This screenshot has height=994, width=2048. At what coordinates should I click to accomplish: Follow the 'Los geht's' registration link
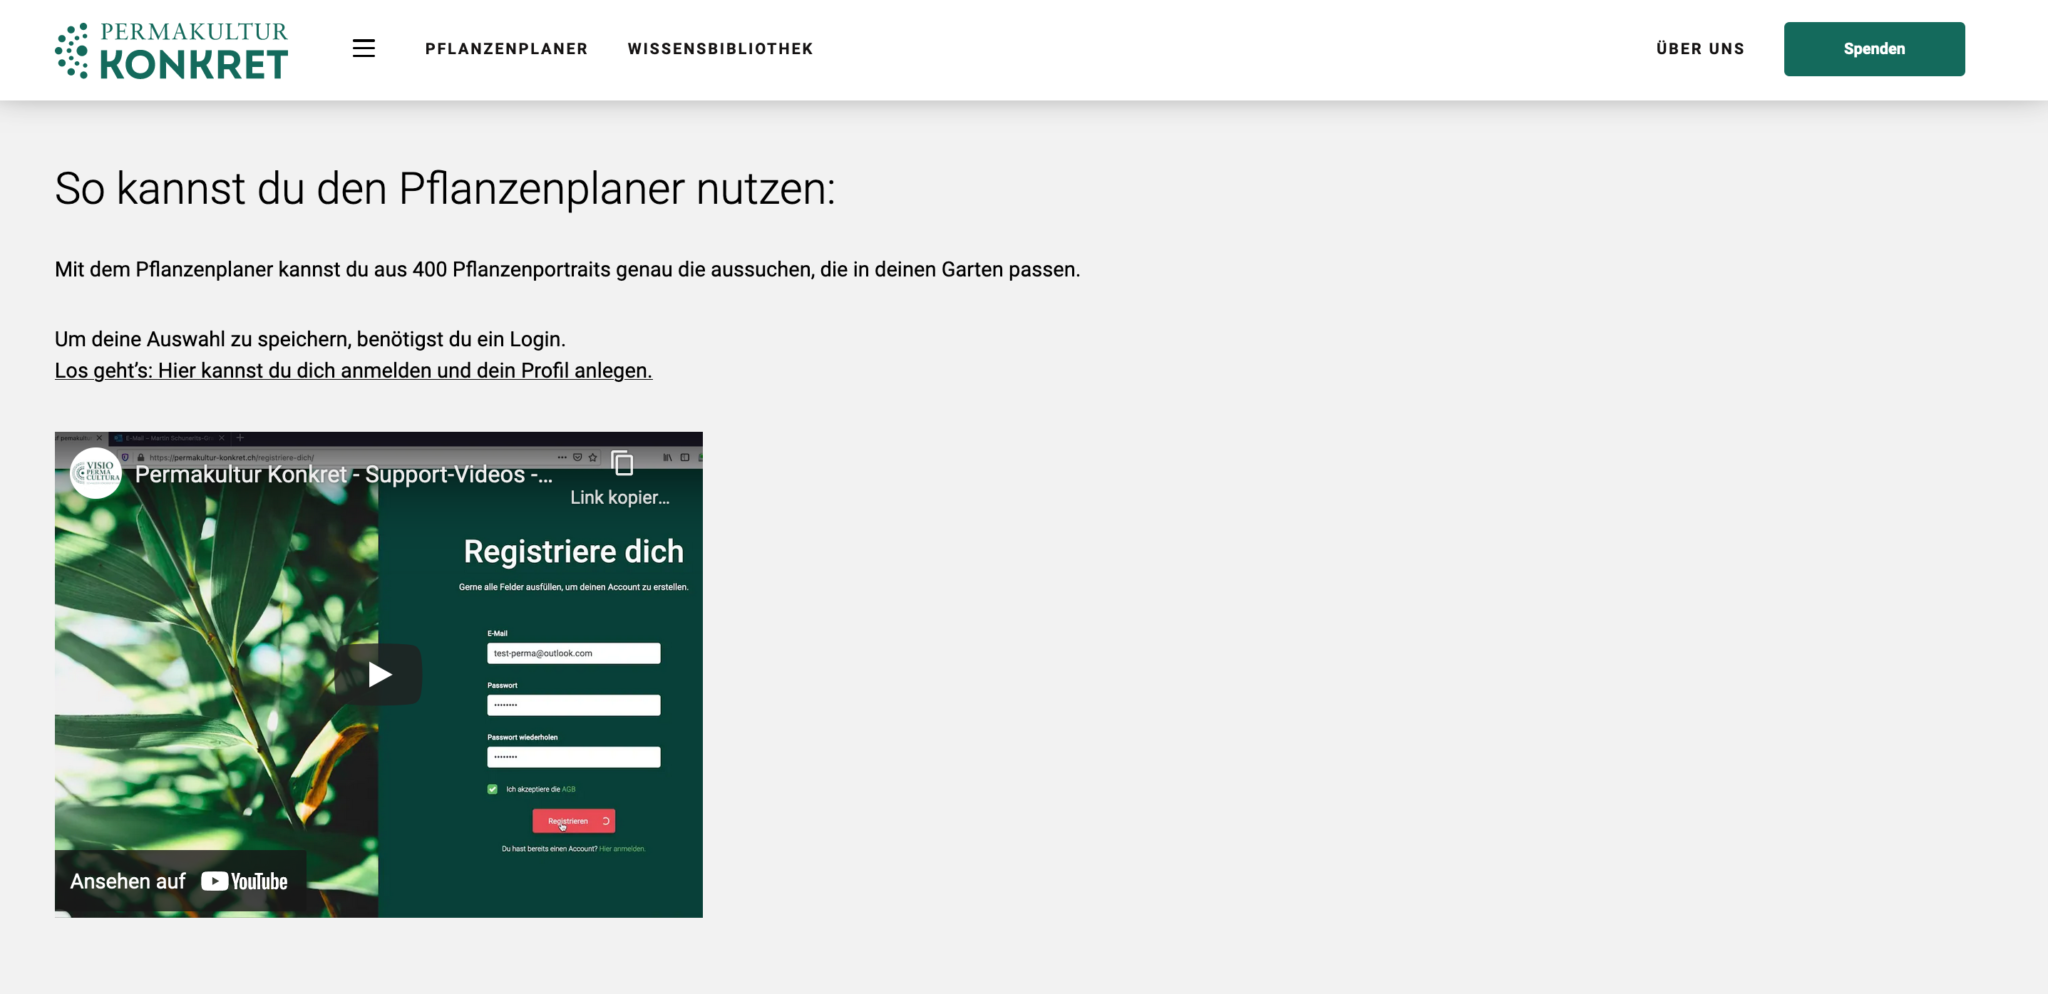[x=353, y=371]
